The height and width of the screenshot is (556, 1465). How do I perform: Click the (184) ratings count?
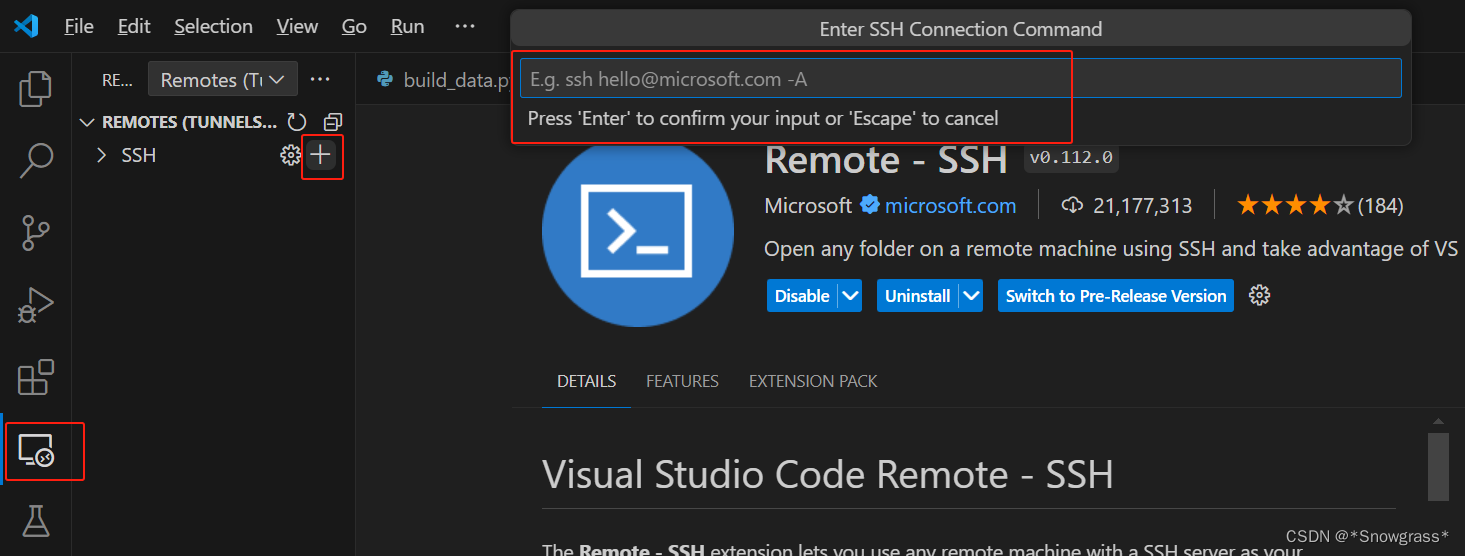pos(1380,206)
